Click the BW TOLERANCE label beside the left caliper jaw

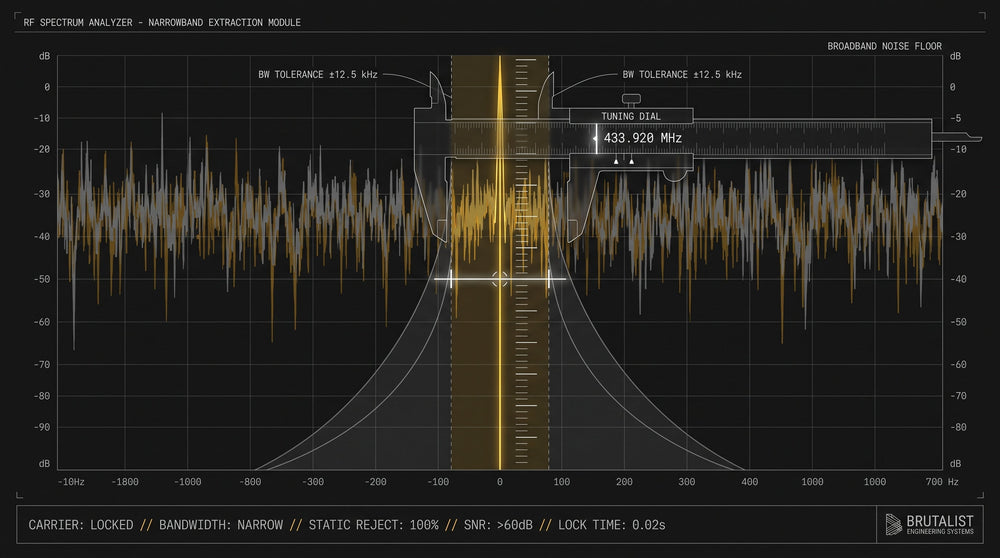point(318,75)
